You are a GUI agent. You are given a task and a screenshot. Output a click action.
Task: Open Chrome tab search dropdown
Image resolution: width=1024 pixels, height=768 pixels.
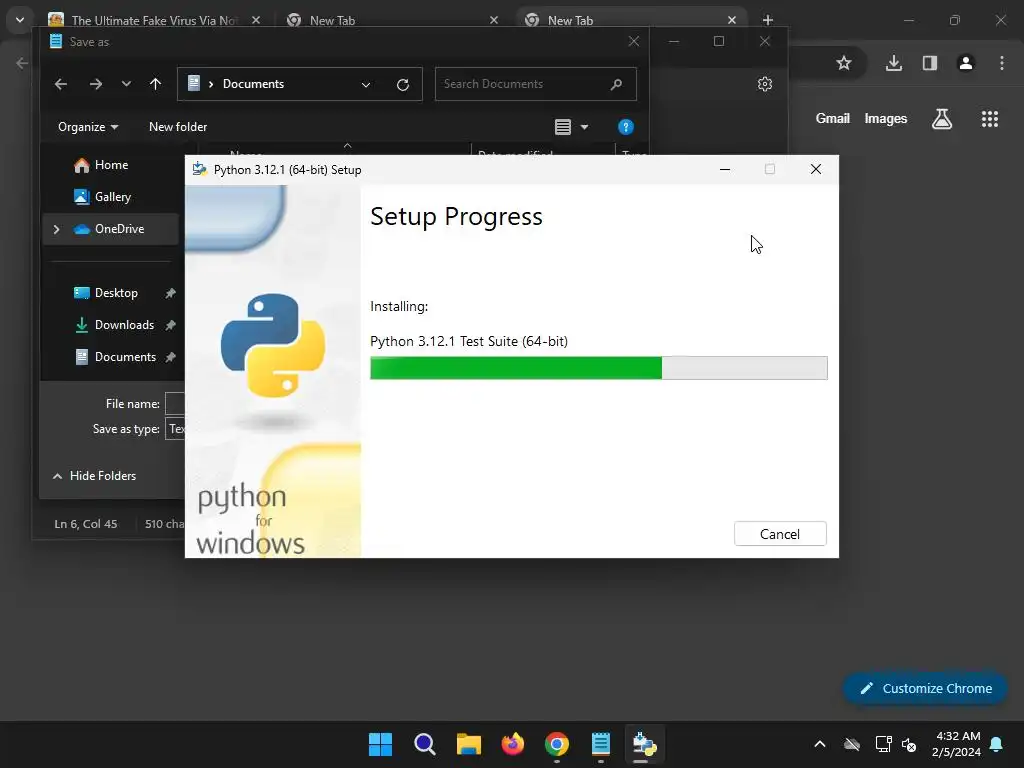[x=20, y=20]
